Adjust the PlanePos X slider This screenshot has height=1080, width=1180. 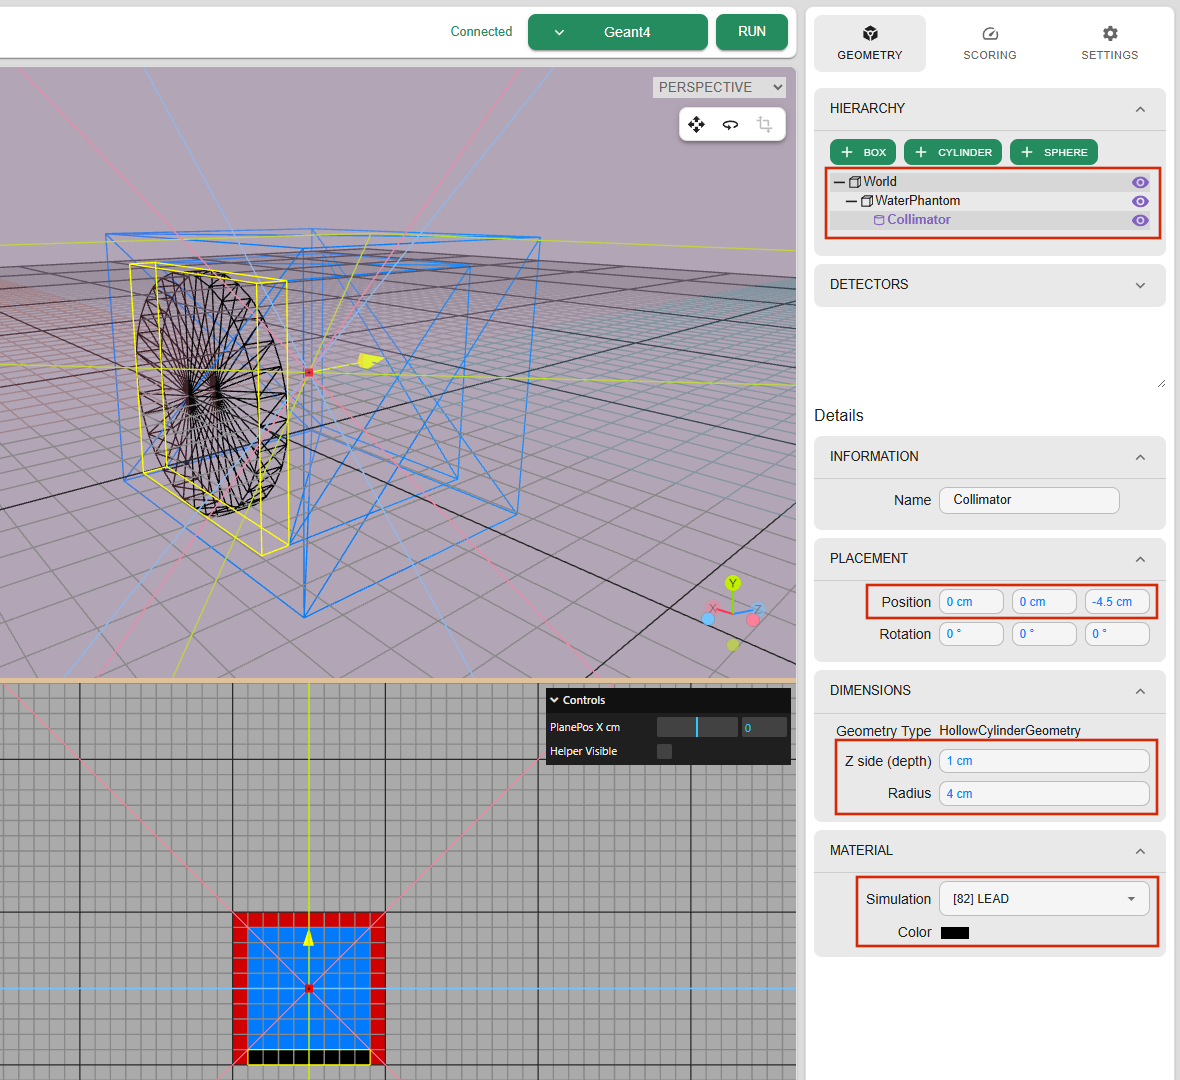click(697, 727)
